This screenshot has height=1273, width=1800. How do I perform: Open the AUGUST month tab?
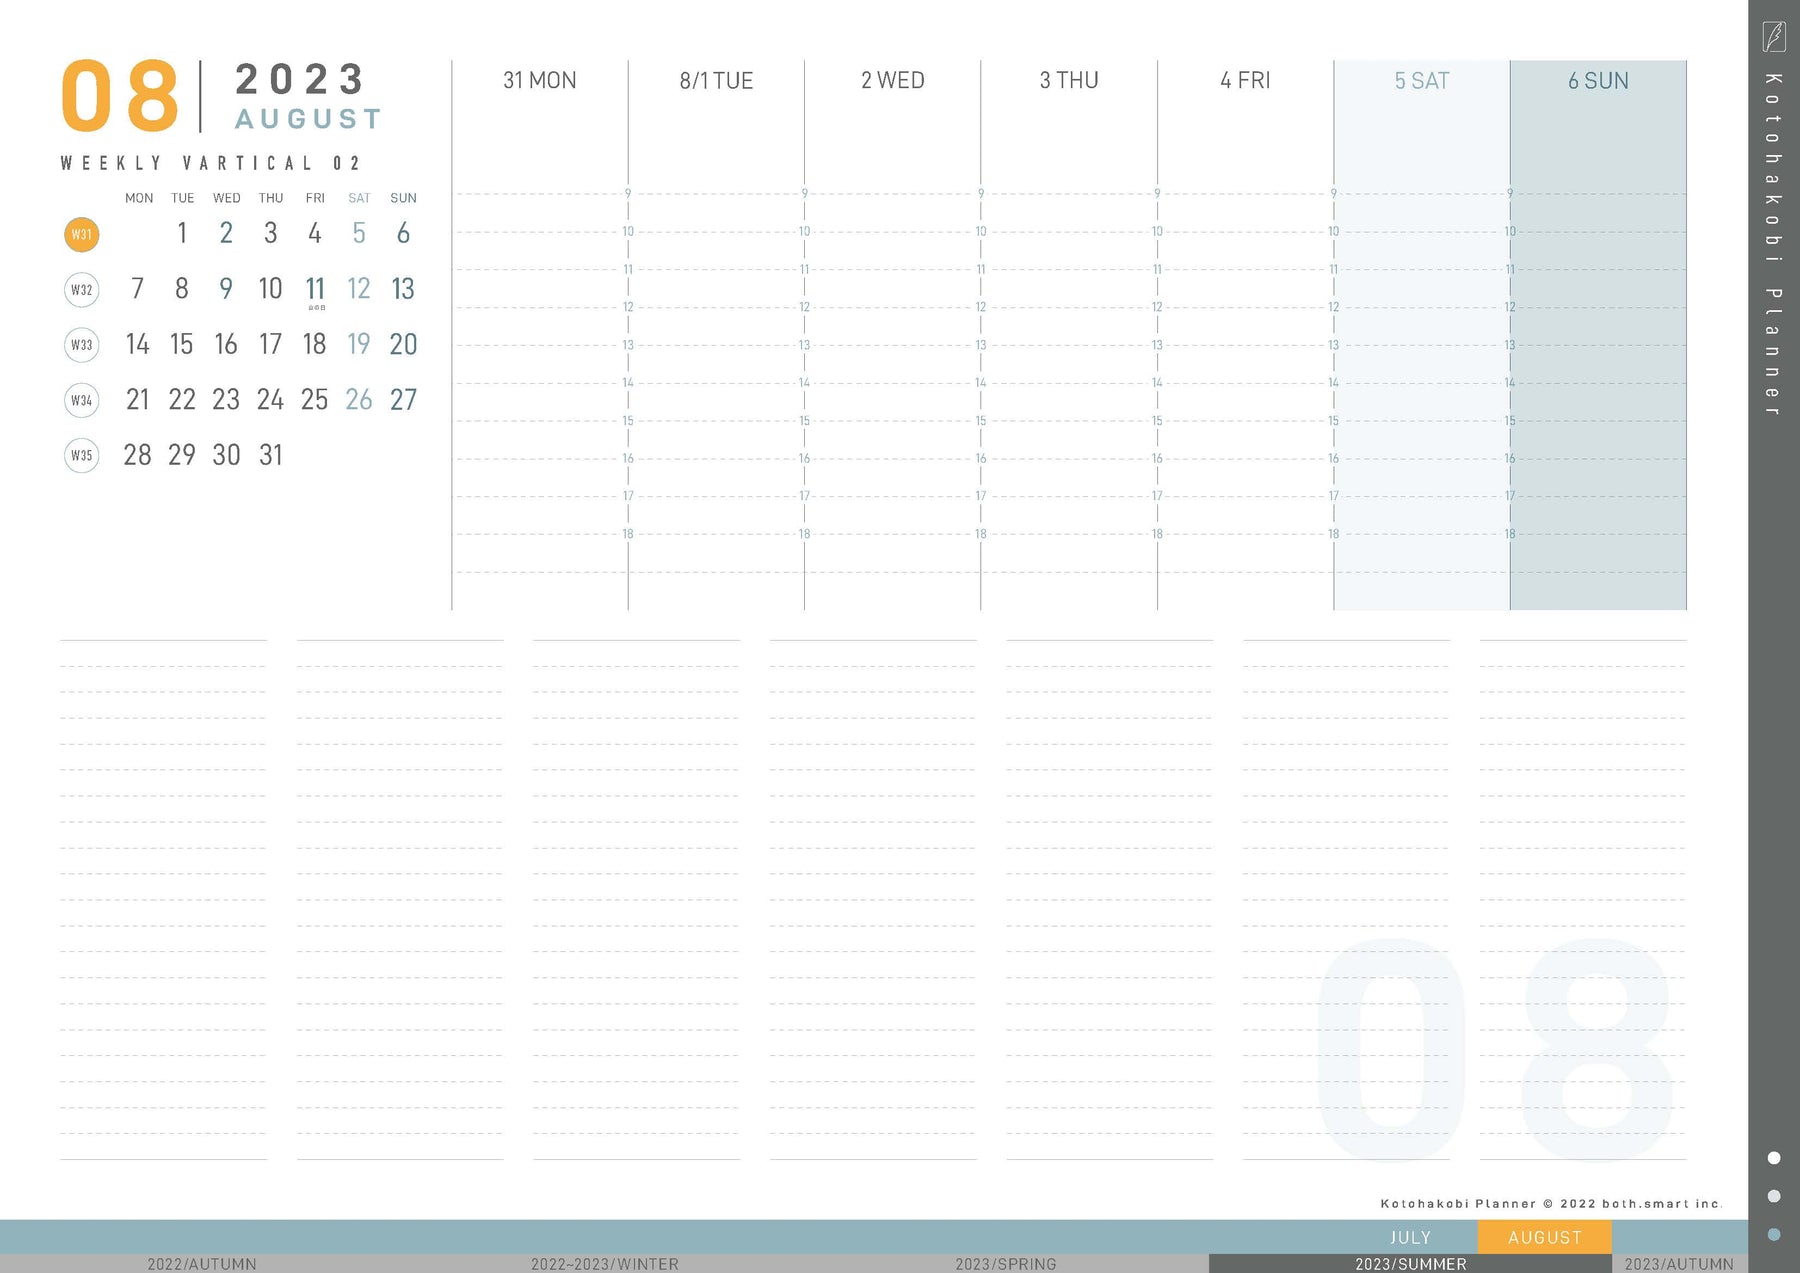pos(1544,1237)
